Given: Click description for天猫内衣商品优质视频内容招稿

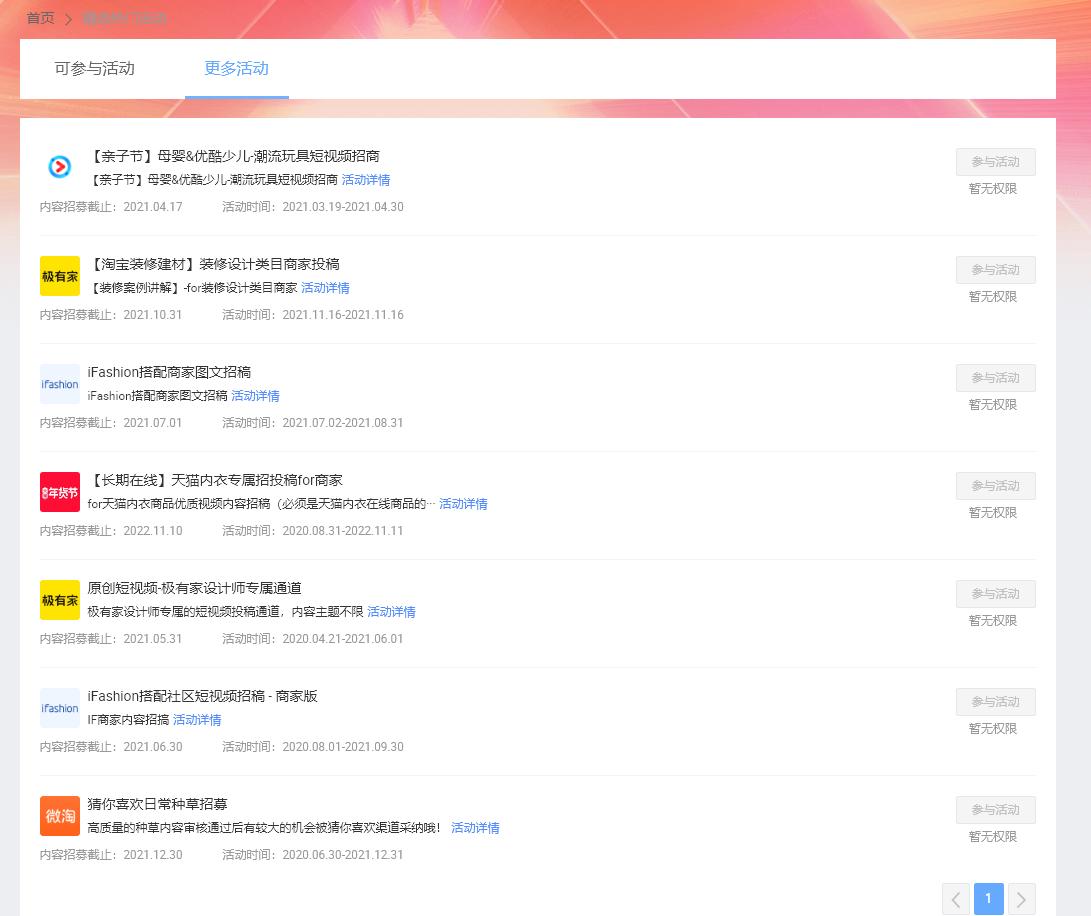Looking at the screenshot, I should coord(262,503).
